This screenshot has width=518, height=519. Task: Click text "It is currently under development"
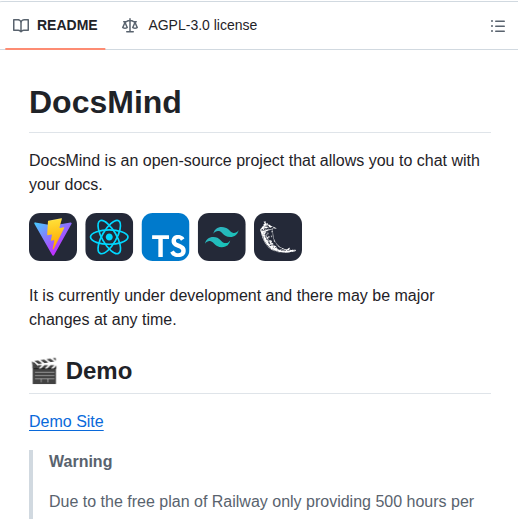(x=145, y=296)
